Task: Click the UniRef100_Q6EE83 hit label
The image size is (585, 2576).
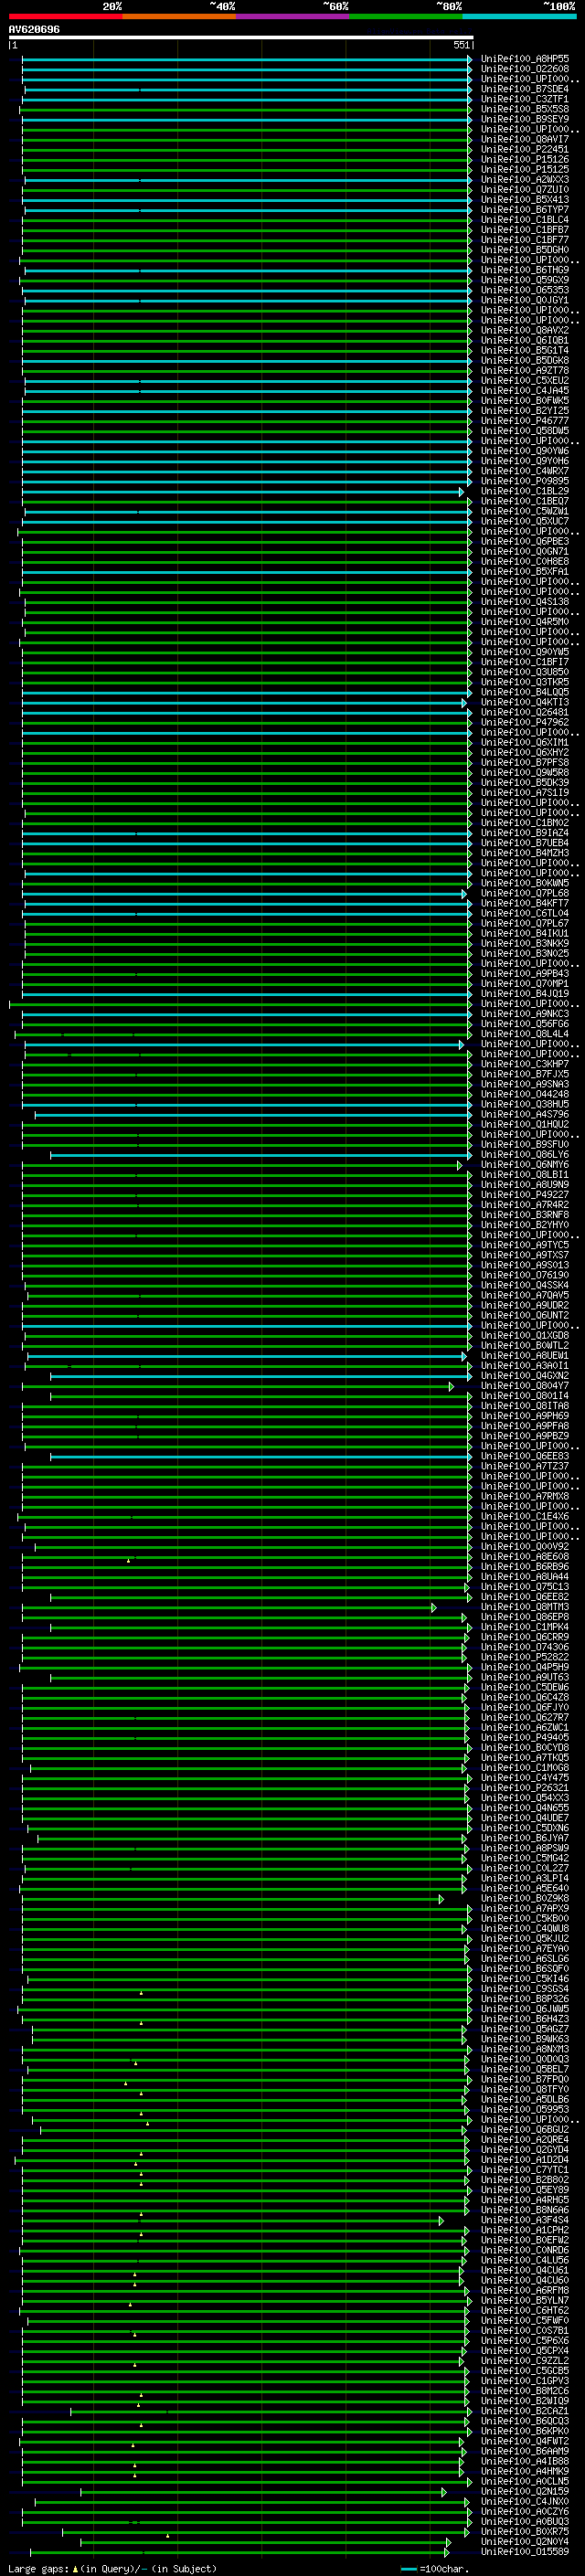Action: point(524,1456)
